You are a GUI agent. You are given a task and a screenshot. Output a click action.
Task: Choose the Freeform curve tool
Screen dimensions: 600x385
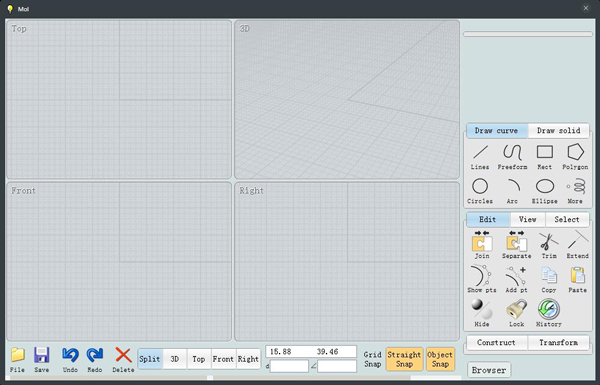512,157
